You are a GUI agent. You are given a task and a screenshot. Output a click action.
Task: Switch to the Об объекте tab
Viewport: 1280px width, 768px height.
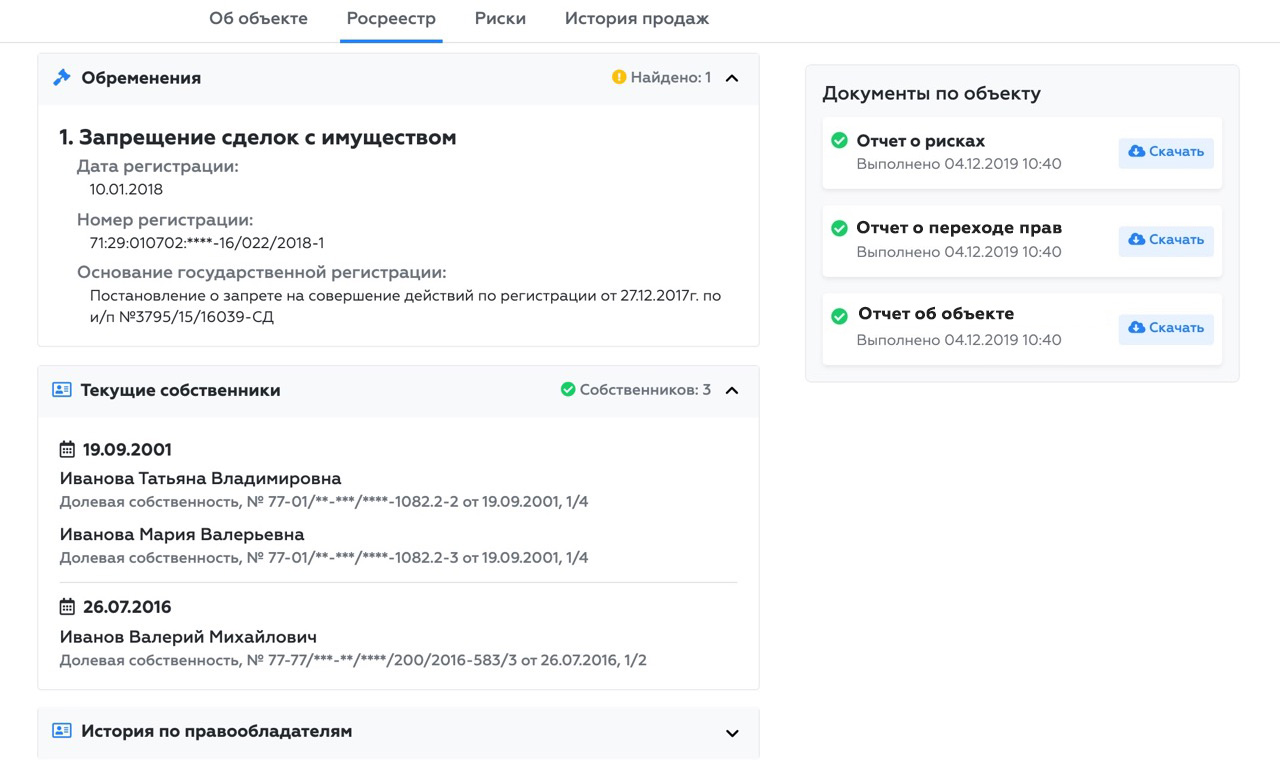[x=258, y=19]
